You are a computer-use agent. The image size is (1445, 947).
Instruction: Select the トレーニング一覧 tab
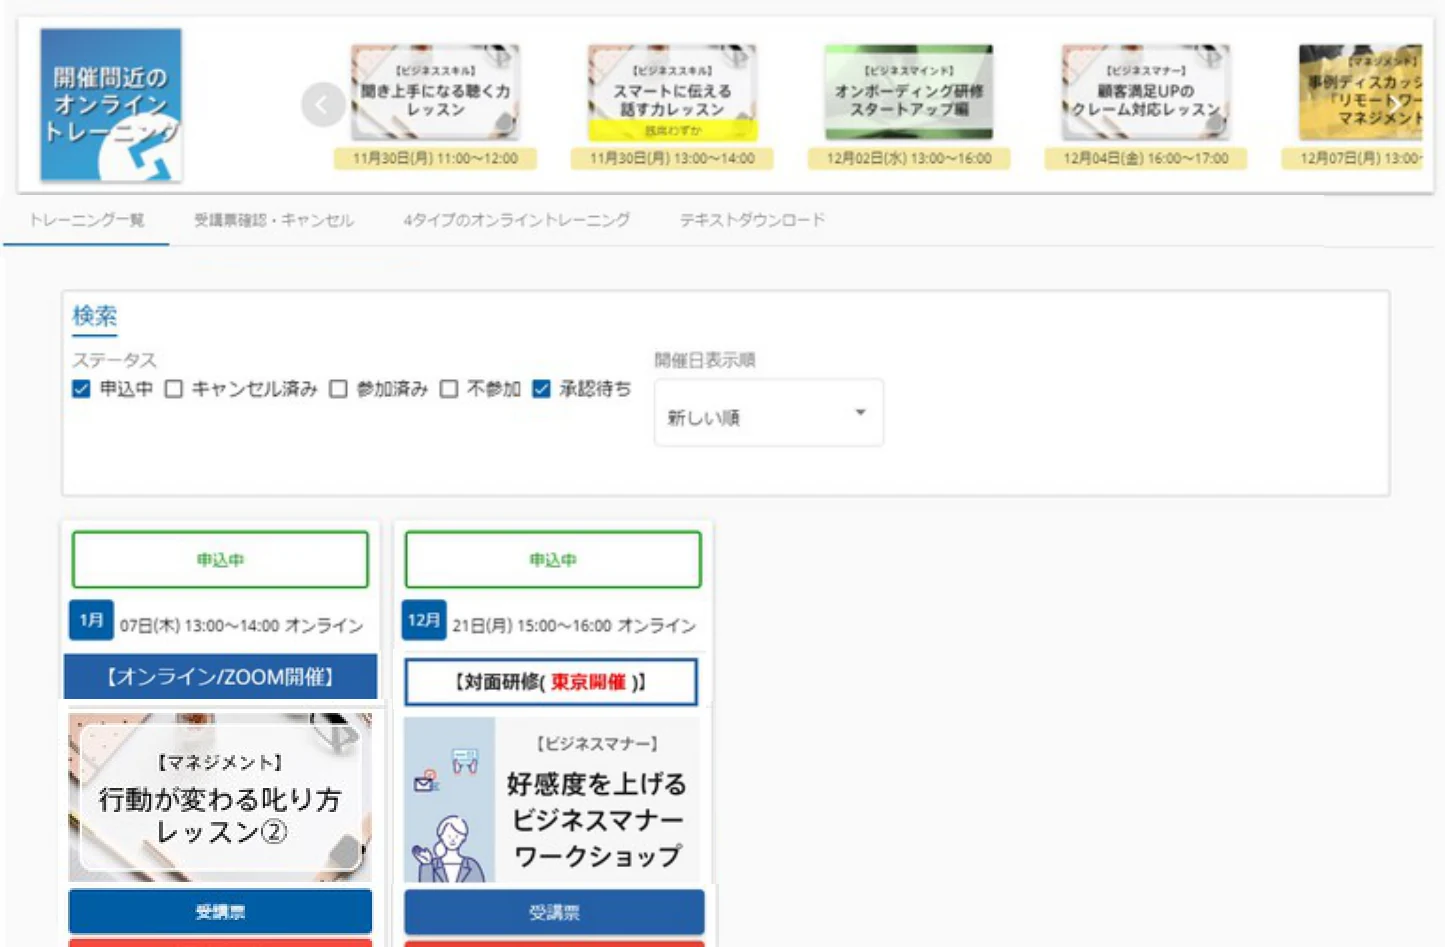86,220
